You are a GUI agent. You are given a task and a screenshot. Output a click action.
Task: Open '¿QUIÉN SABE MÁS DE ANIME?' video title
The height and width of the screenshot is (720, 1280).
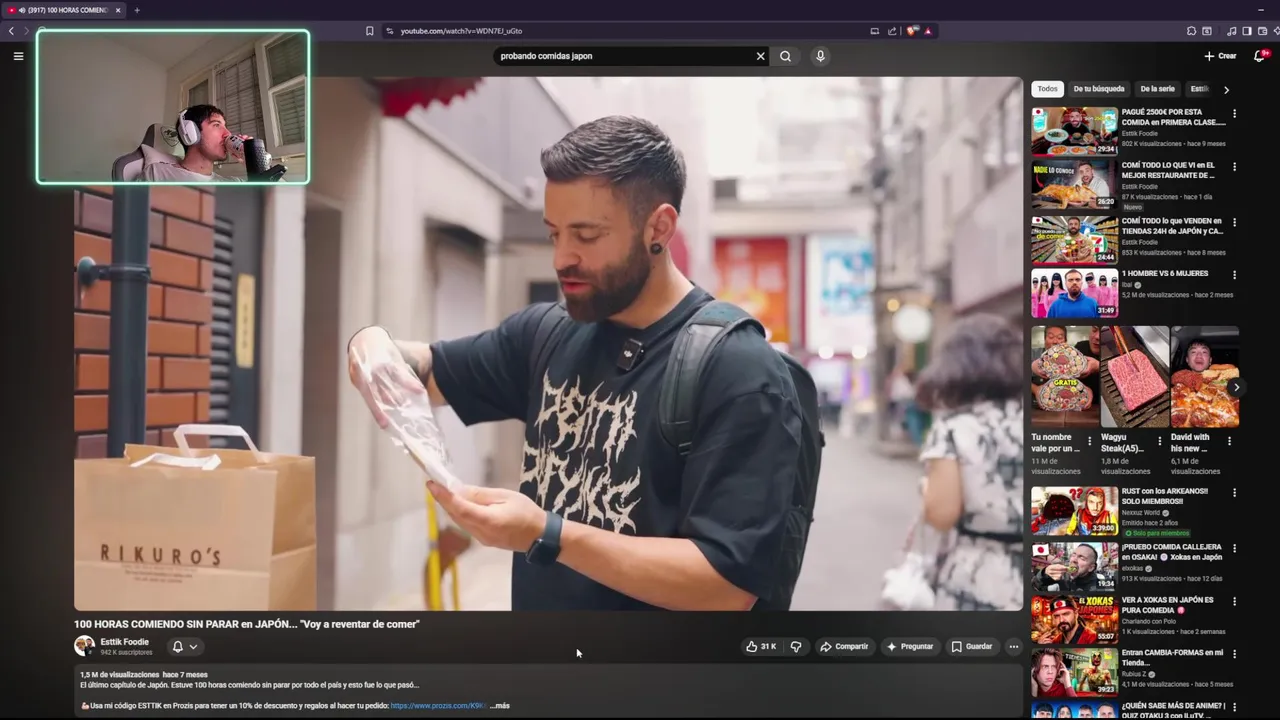(x=1173, y=710)
